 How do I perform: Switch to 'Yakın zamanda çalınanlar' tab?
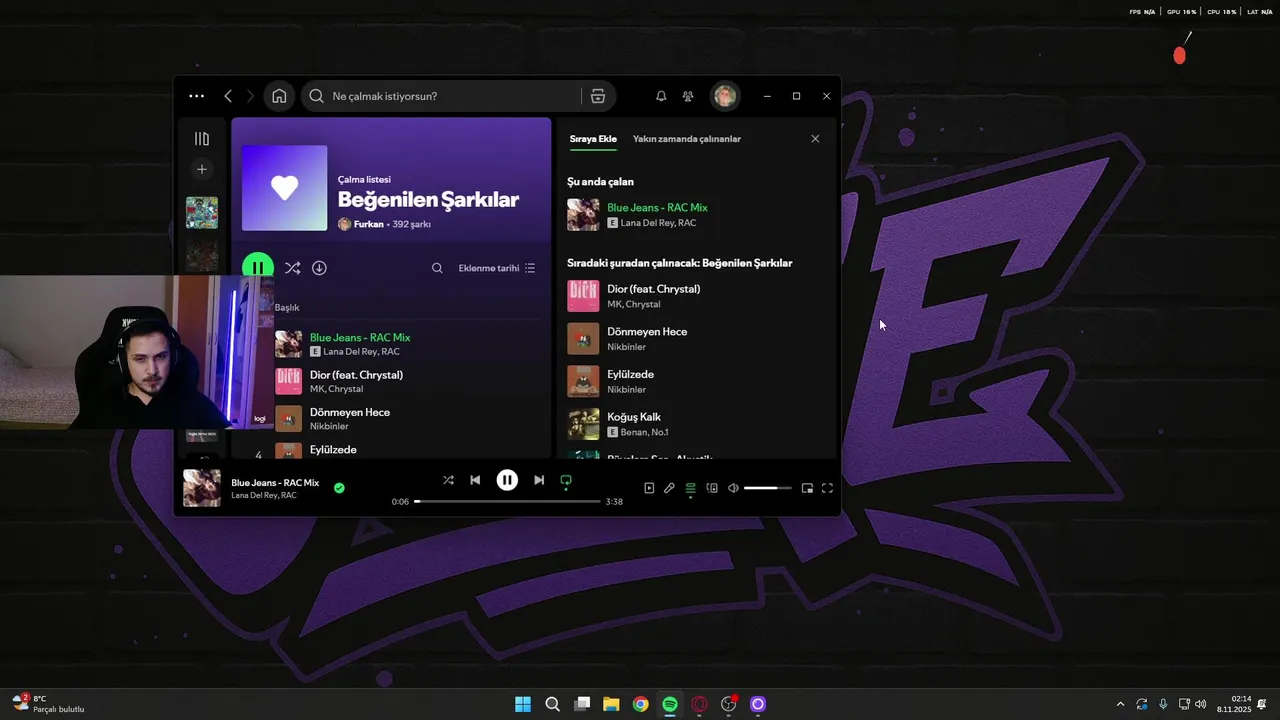(687, 139)
